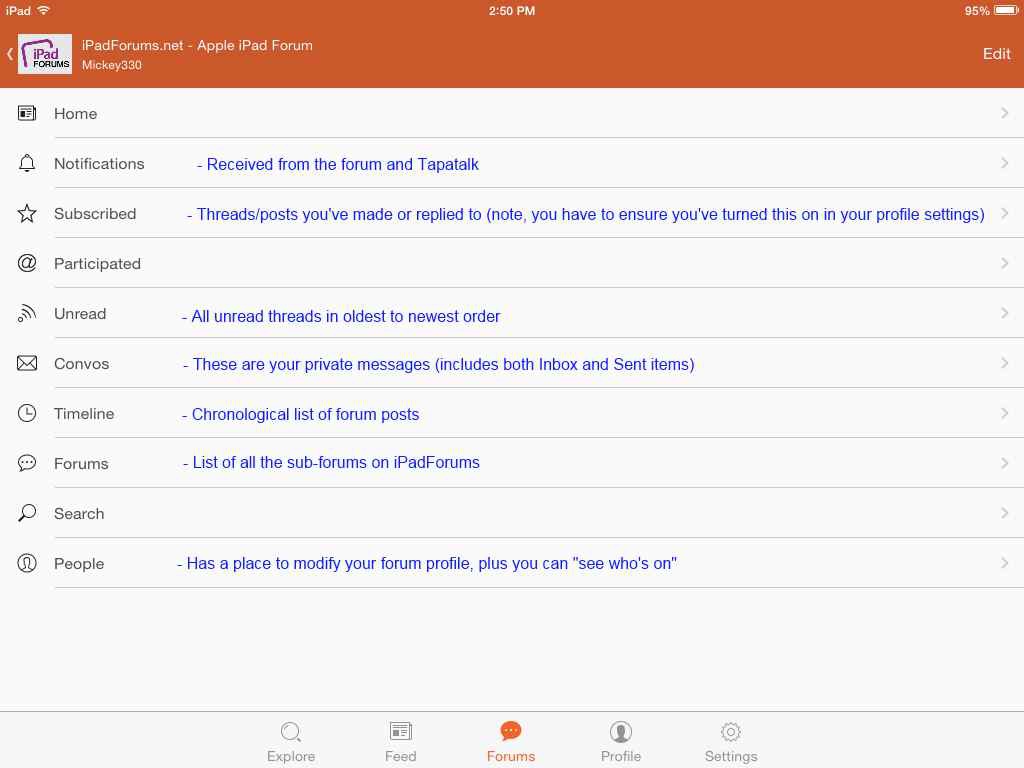Tap the iPad Forums logo thumbnail
Viewport: 1024px width, 768px height.
(44, 54)
